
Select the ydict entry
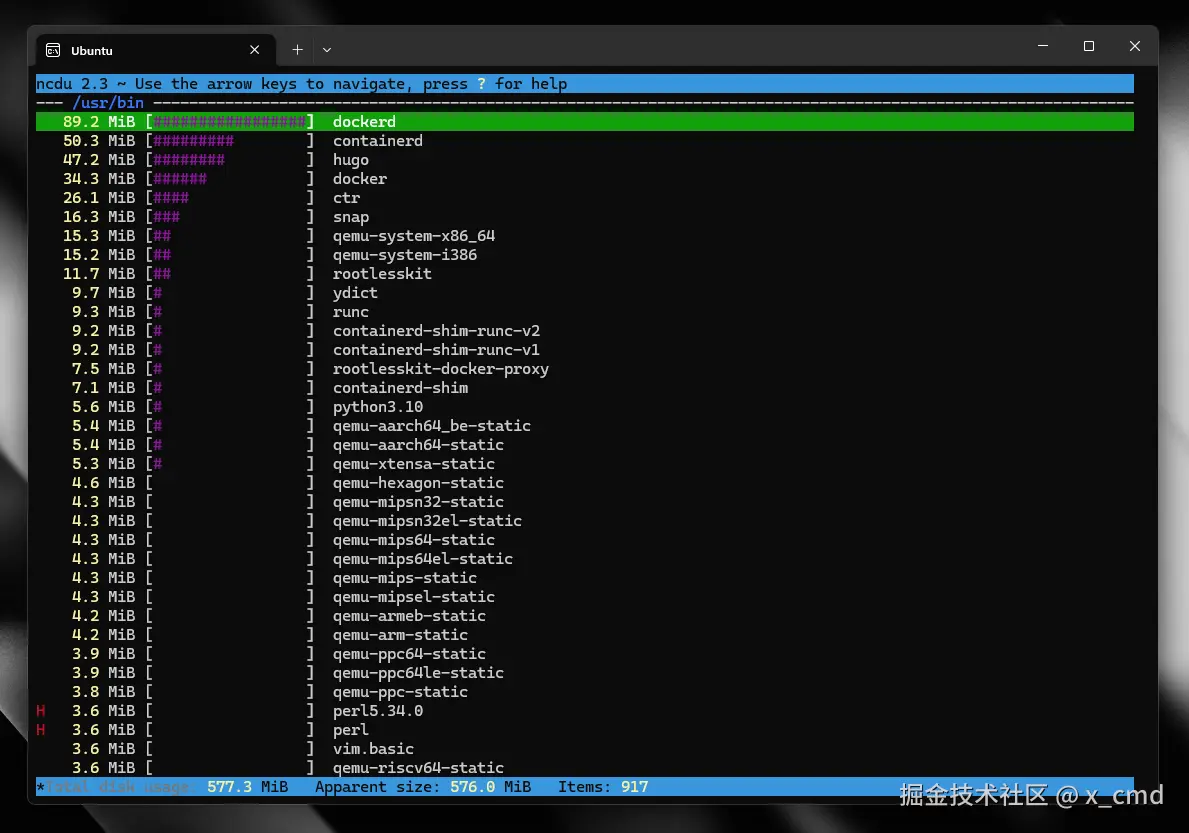click(x=585, y=293)
